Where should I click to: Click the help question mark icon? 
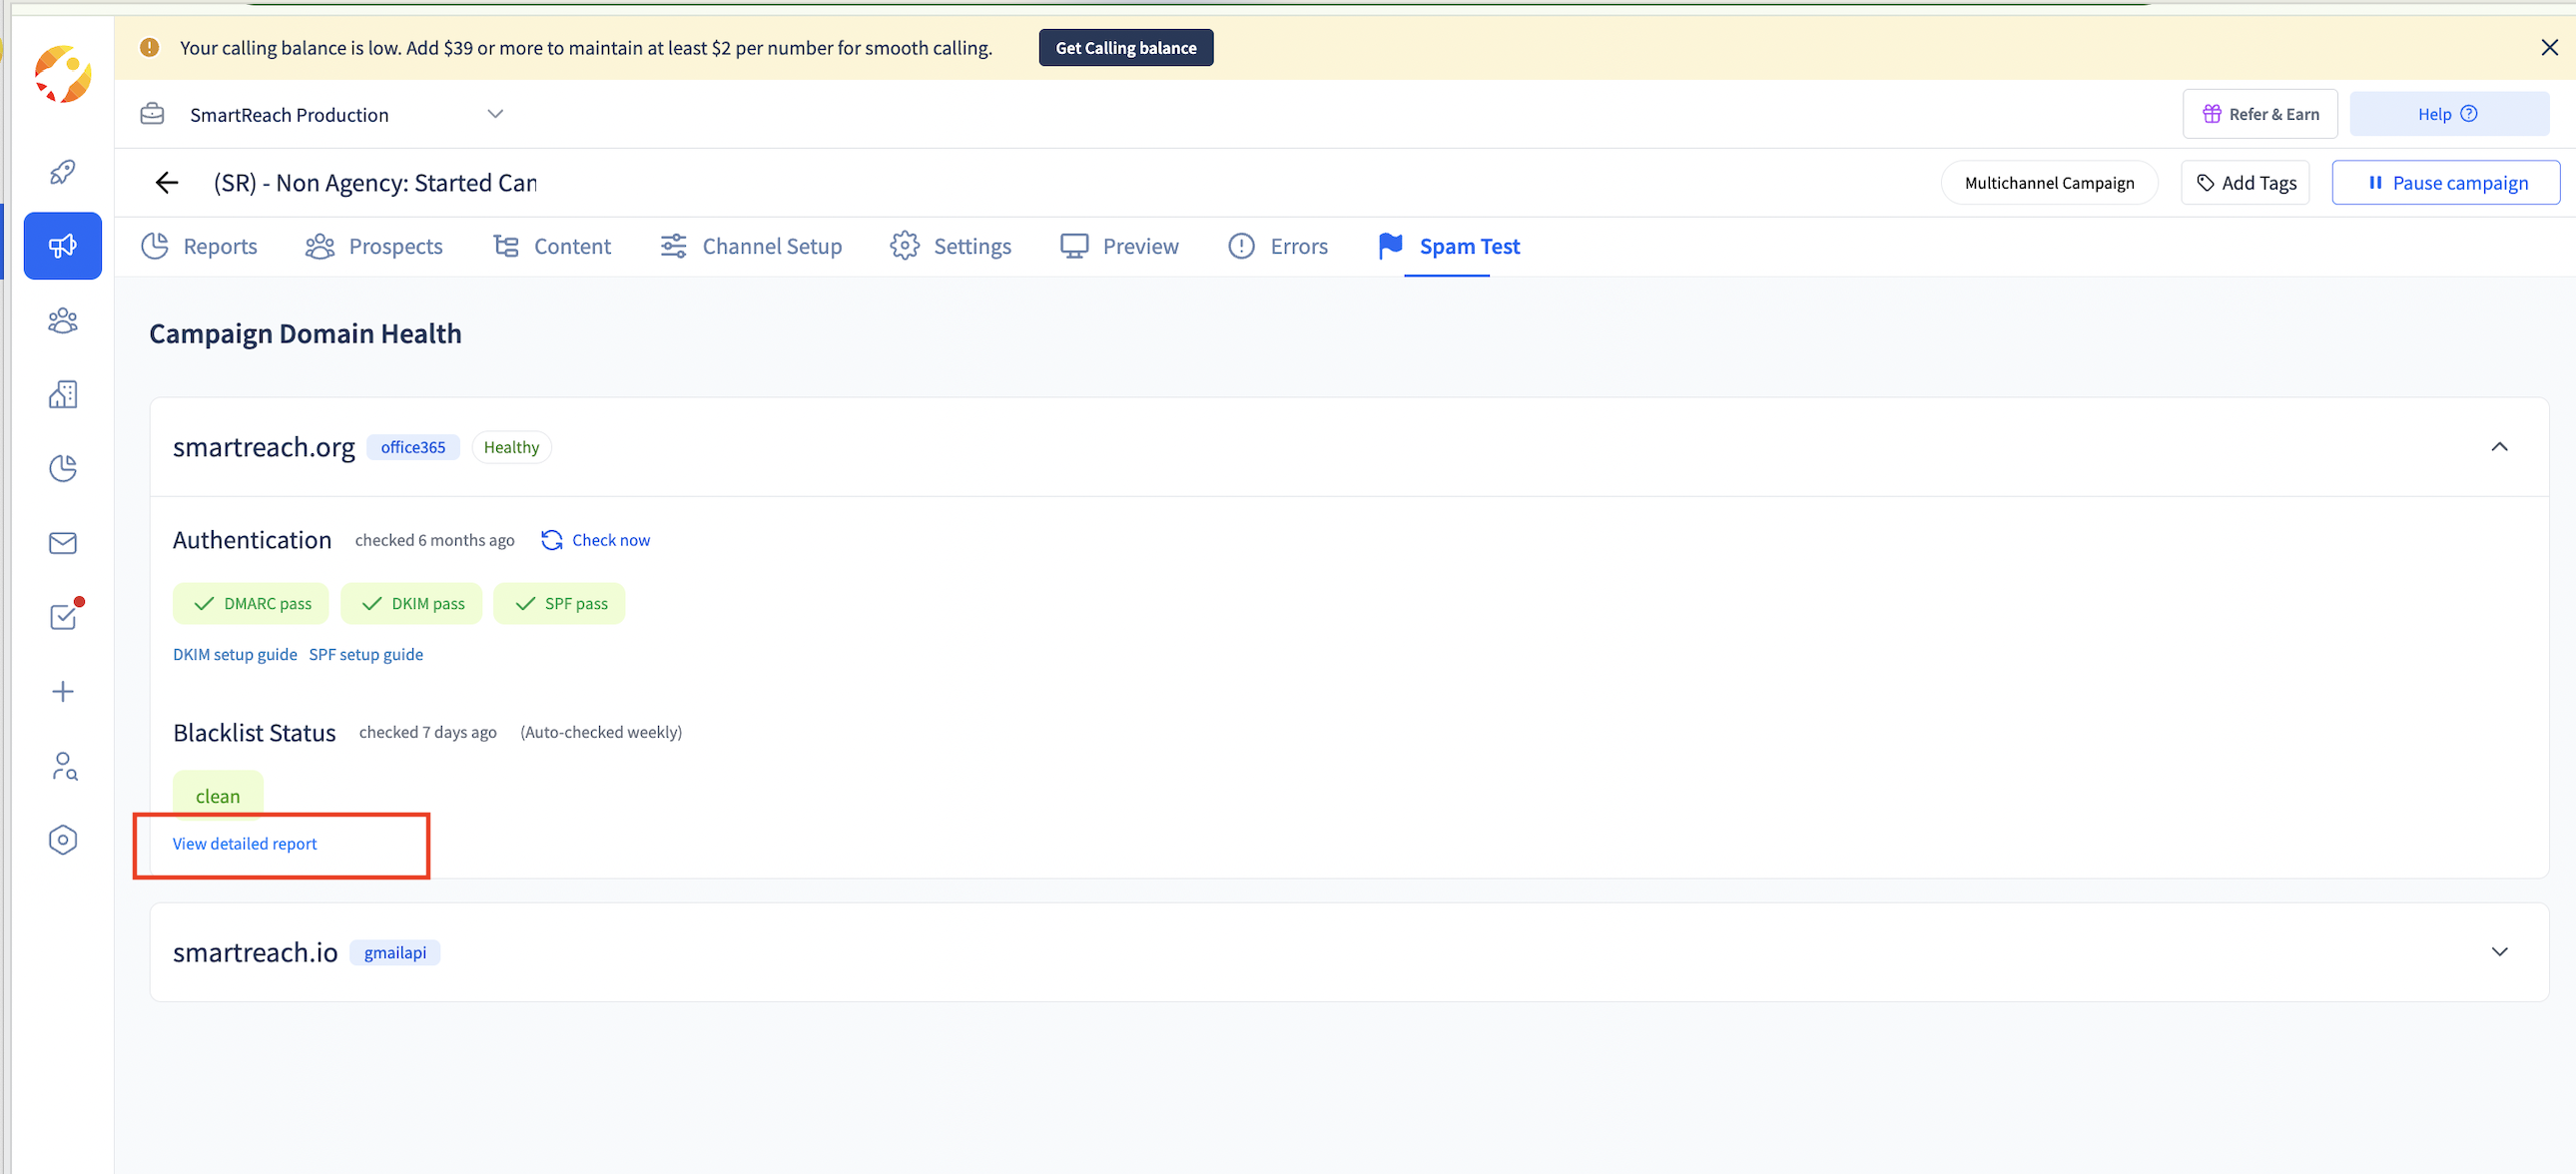[x=2468, y=114]
